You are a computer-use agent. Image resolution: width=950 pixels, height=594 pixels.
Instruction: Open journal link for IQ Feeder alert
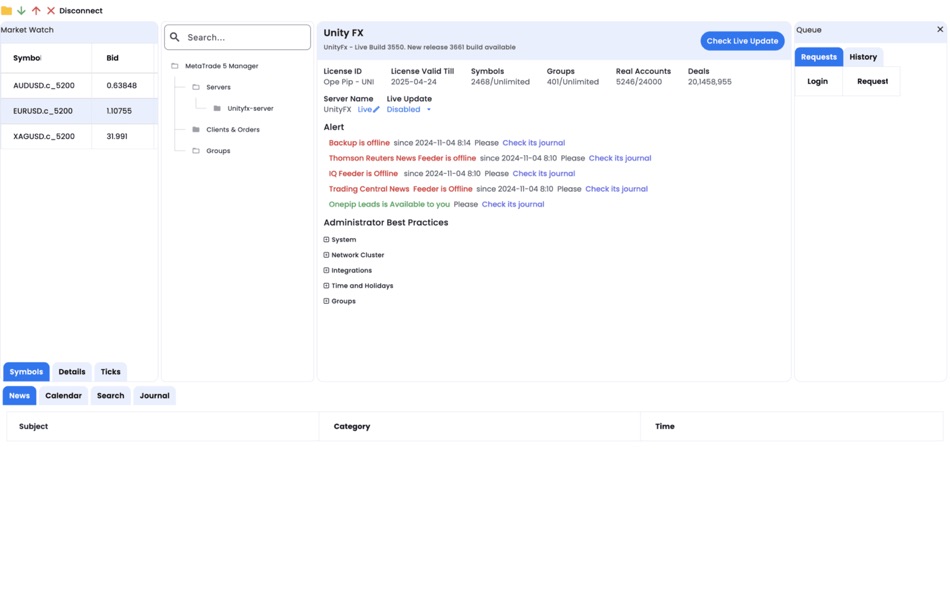tap(544, 173)
